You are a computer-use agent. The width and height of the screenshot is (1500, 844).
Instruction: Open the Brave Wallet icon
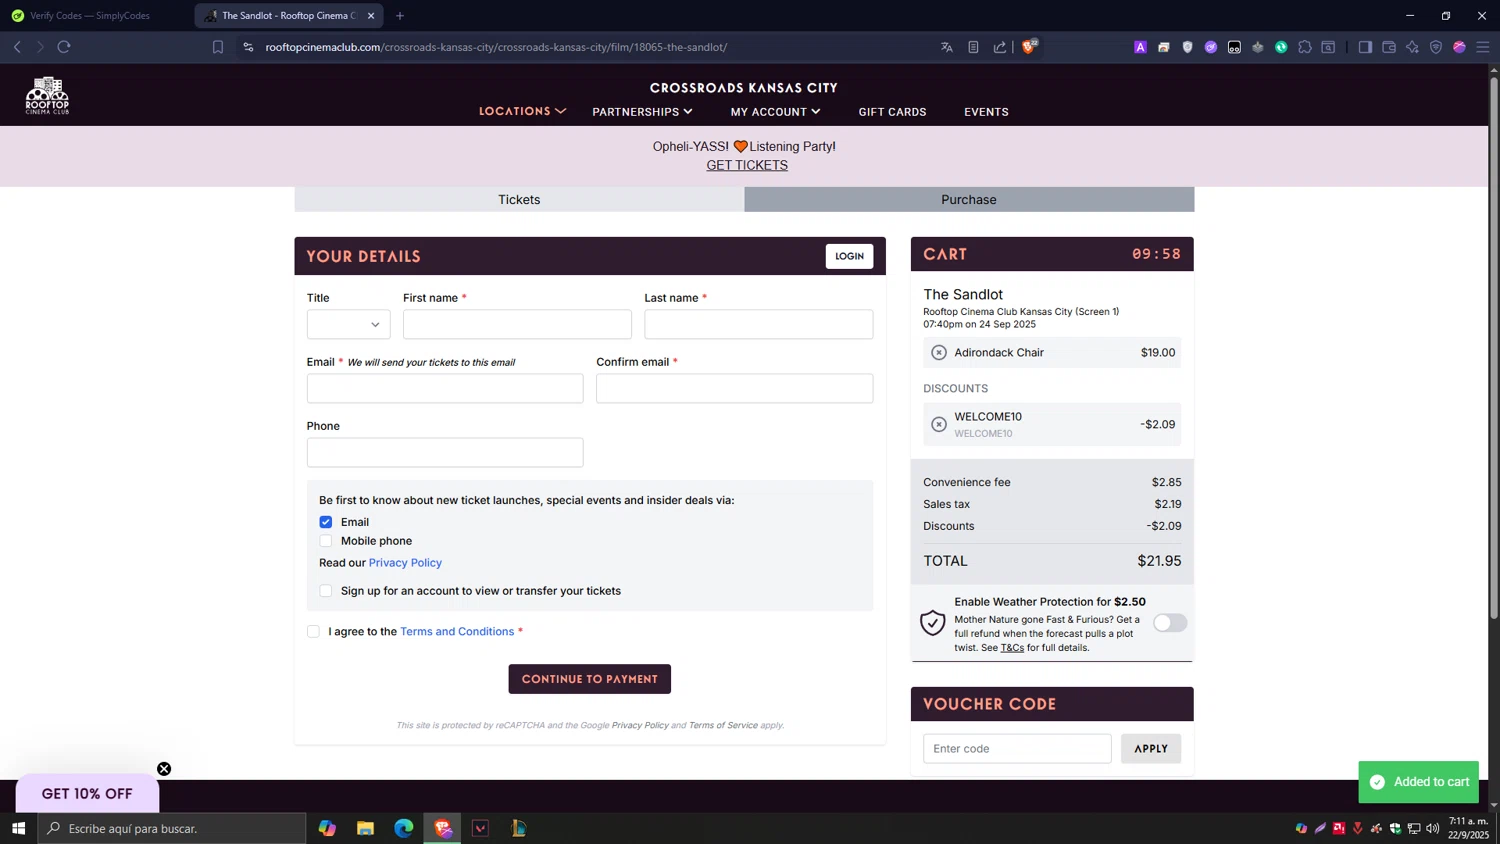(1389, 47)
